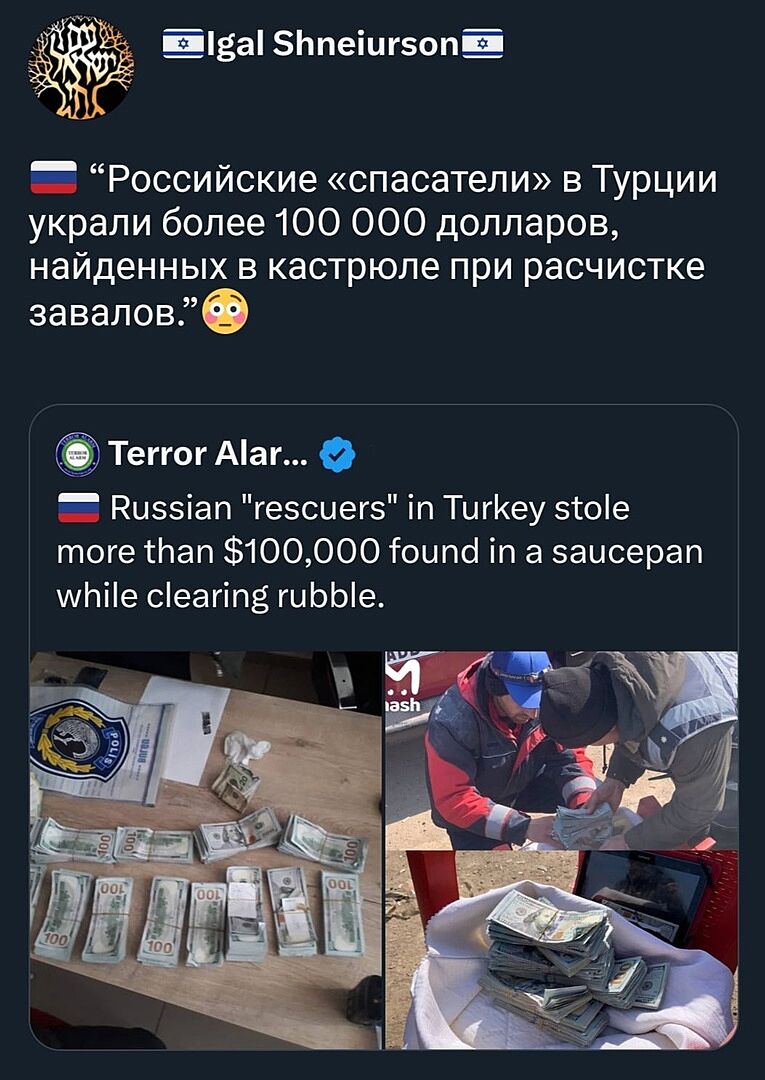Screen dimensions: 765x1080
Task: Click the Israeli flag before Igal's name
Action: (x=182, y=44)
